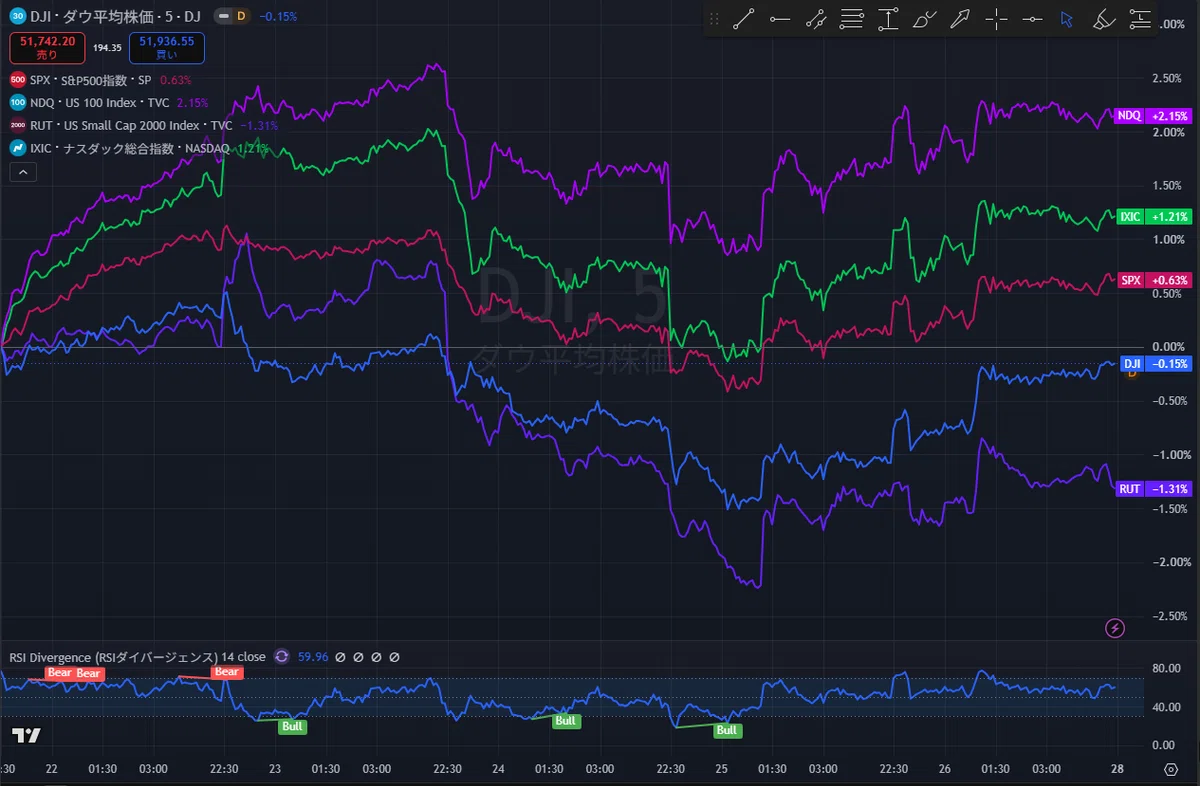Click the purple lightning bolt icon
This screenshot has width=1200, height=786.
(x=1115, y=628)
